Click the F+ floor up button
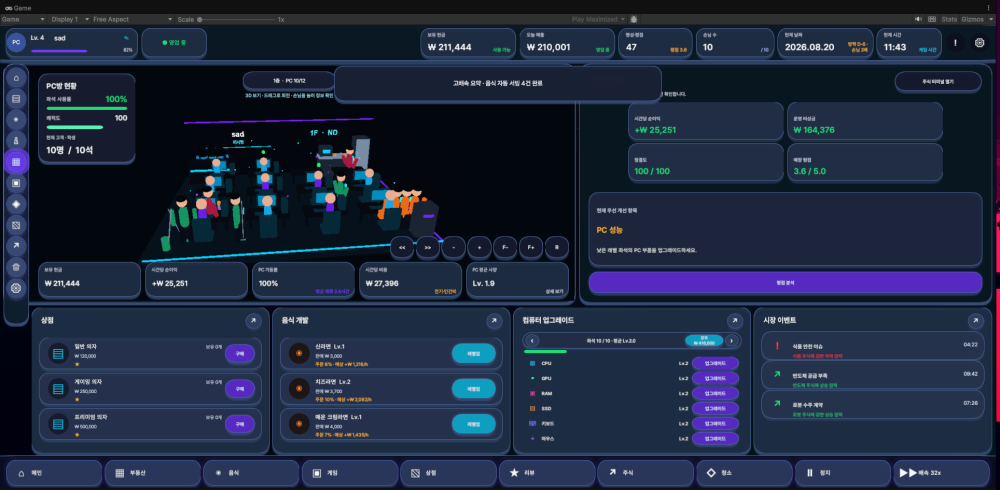Image resolution: width=1000 pixels, height=490 pixels. click(x=531, y=247)
